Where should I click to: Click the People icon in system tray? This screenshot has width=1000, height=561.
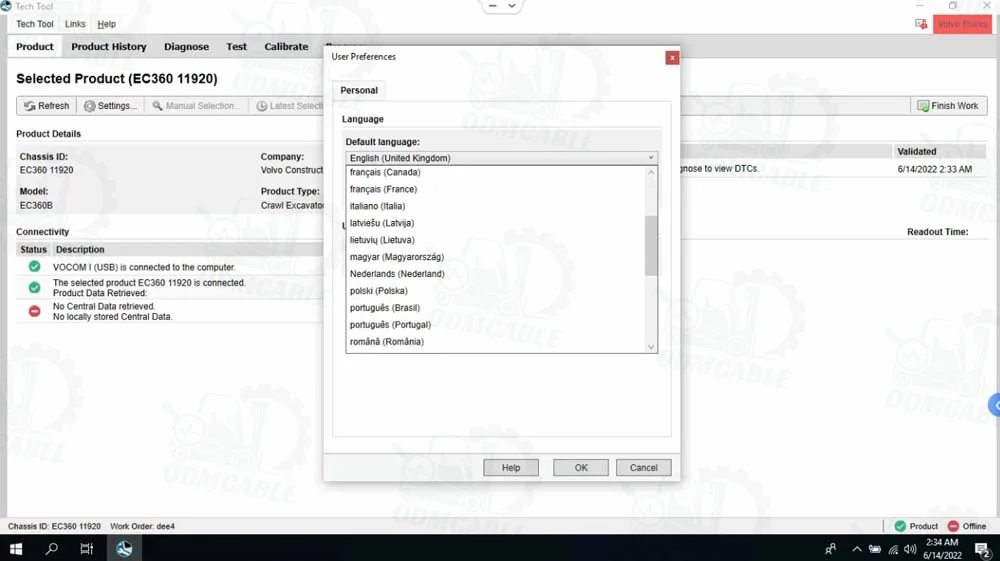830,549
